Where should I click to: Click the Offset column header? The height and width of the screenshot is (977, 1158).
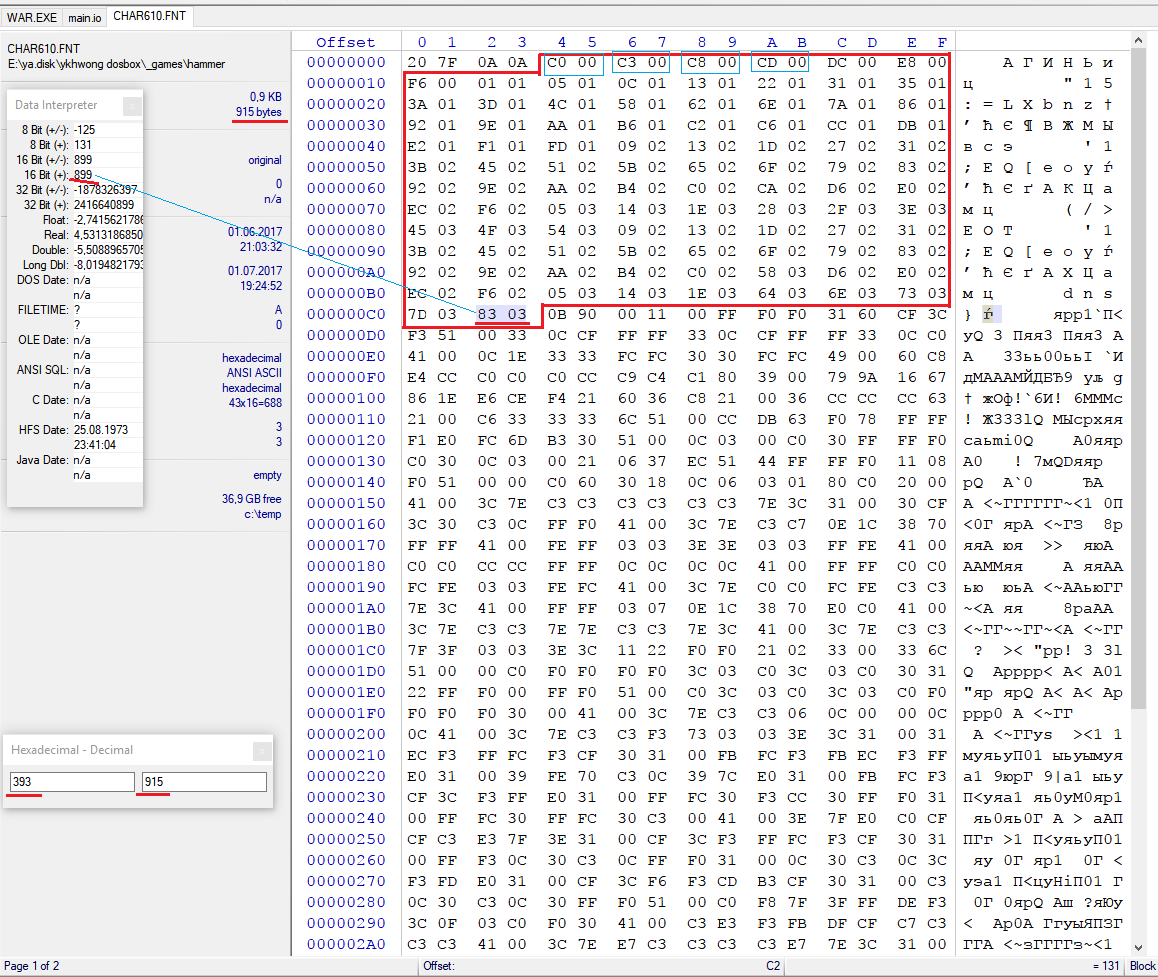[x=345, y=42]
